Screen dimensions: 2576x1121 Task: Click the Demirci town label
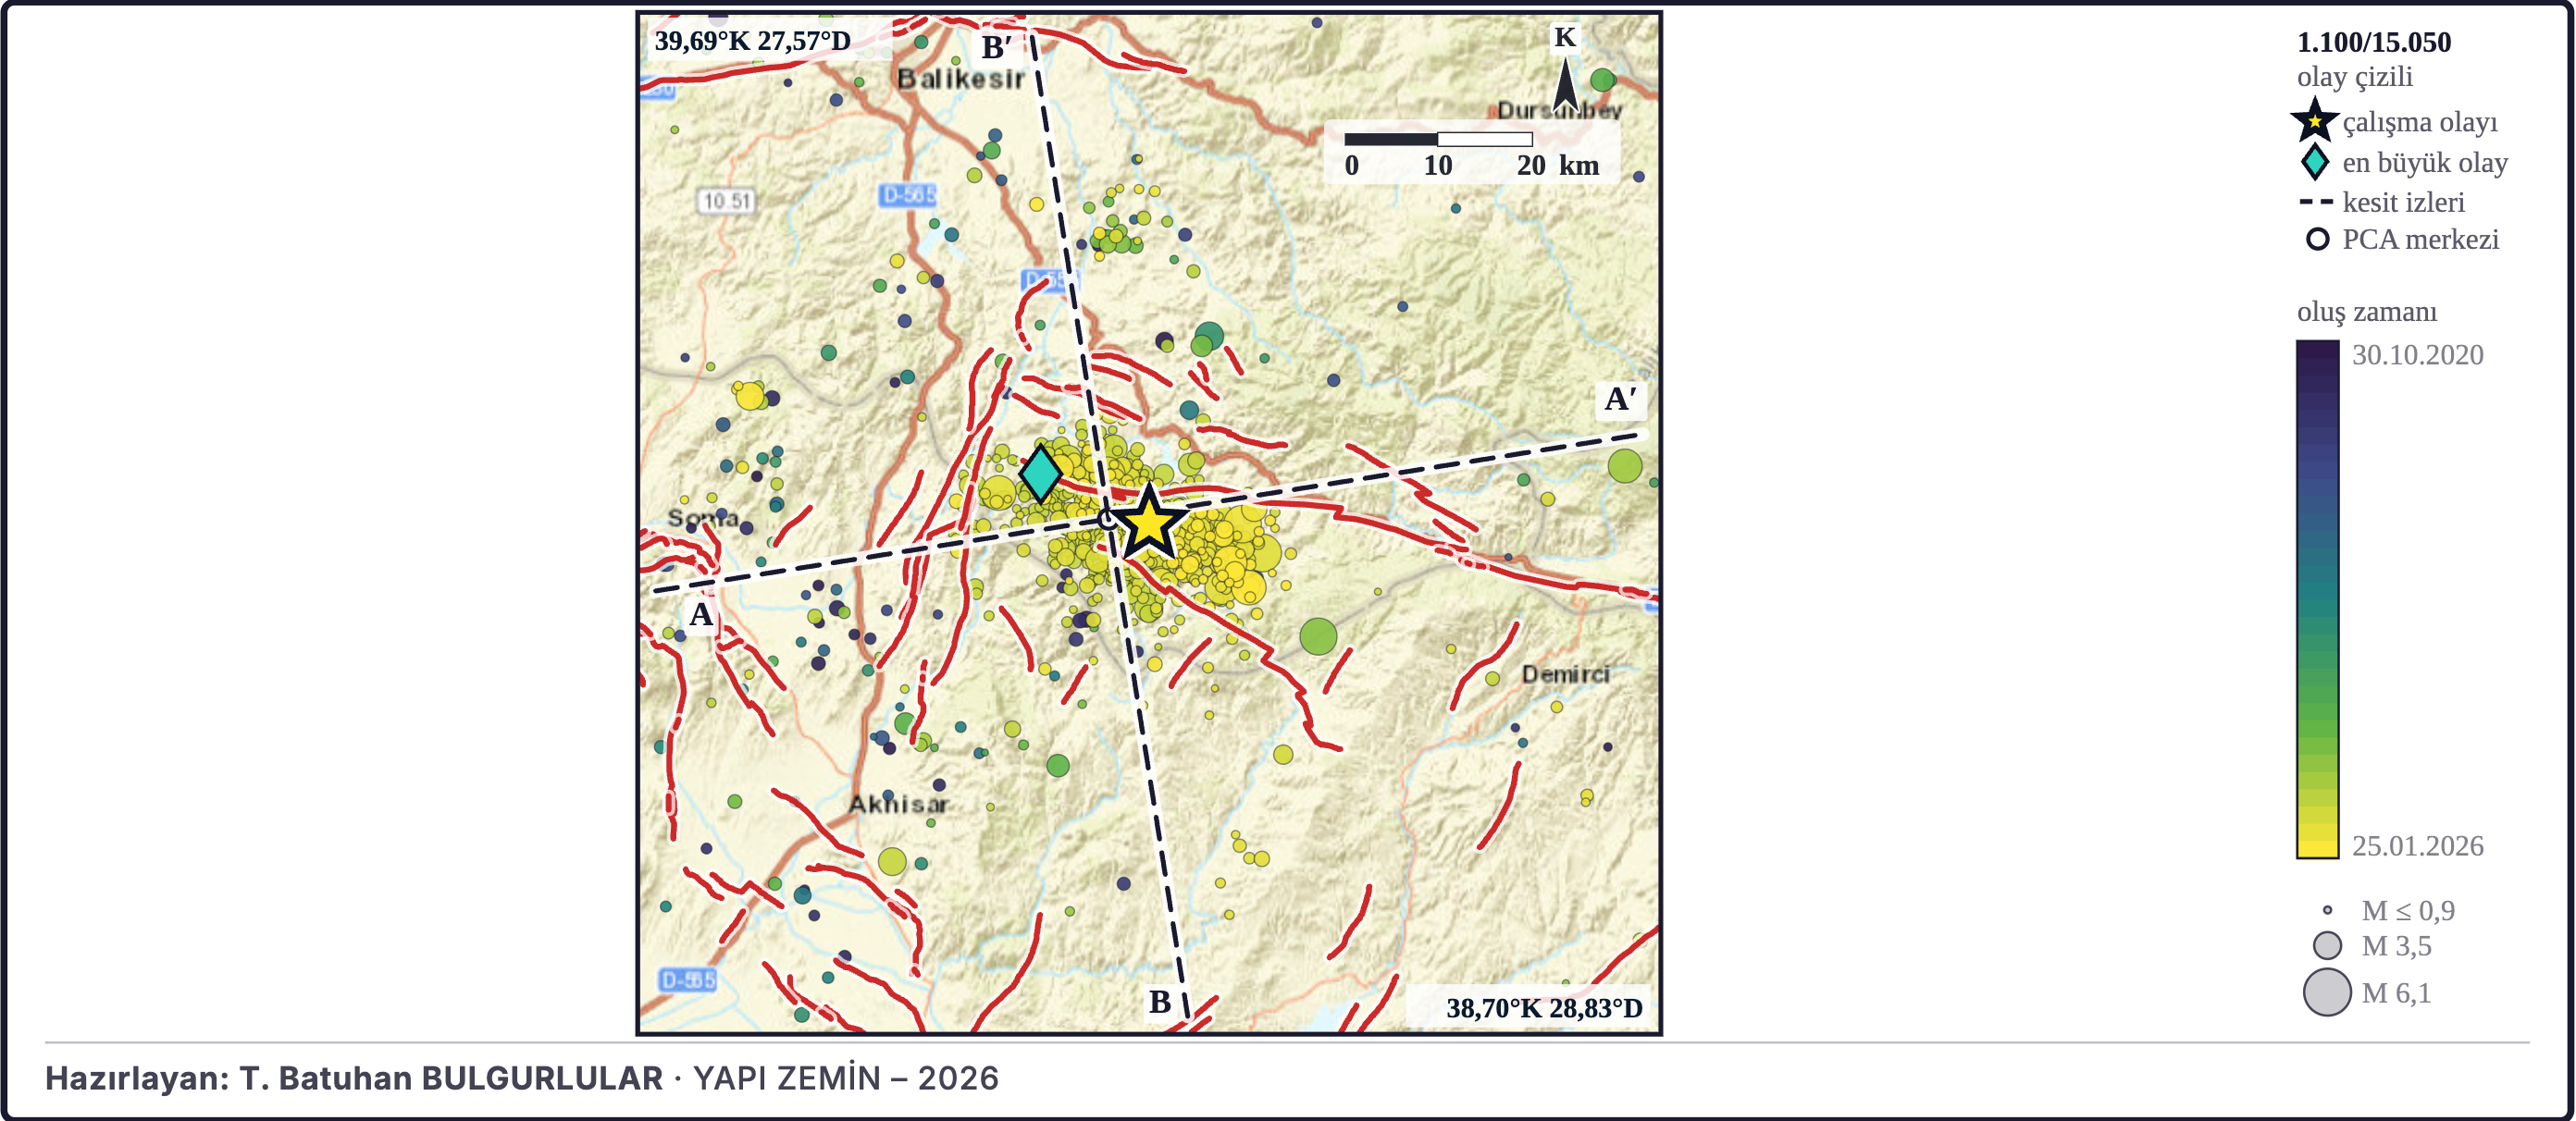pyautogui.click(x=1566, y=675)
